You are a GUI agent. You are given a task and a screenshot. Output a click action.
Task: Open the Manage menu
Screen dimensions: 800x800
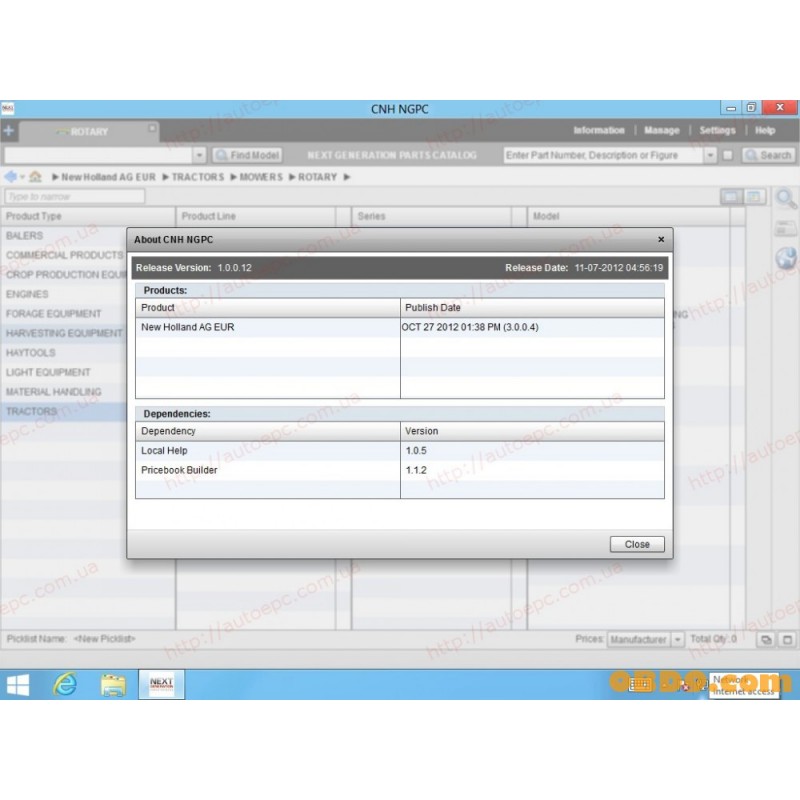click(x=662, y=131)
